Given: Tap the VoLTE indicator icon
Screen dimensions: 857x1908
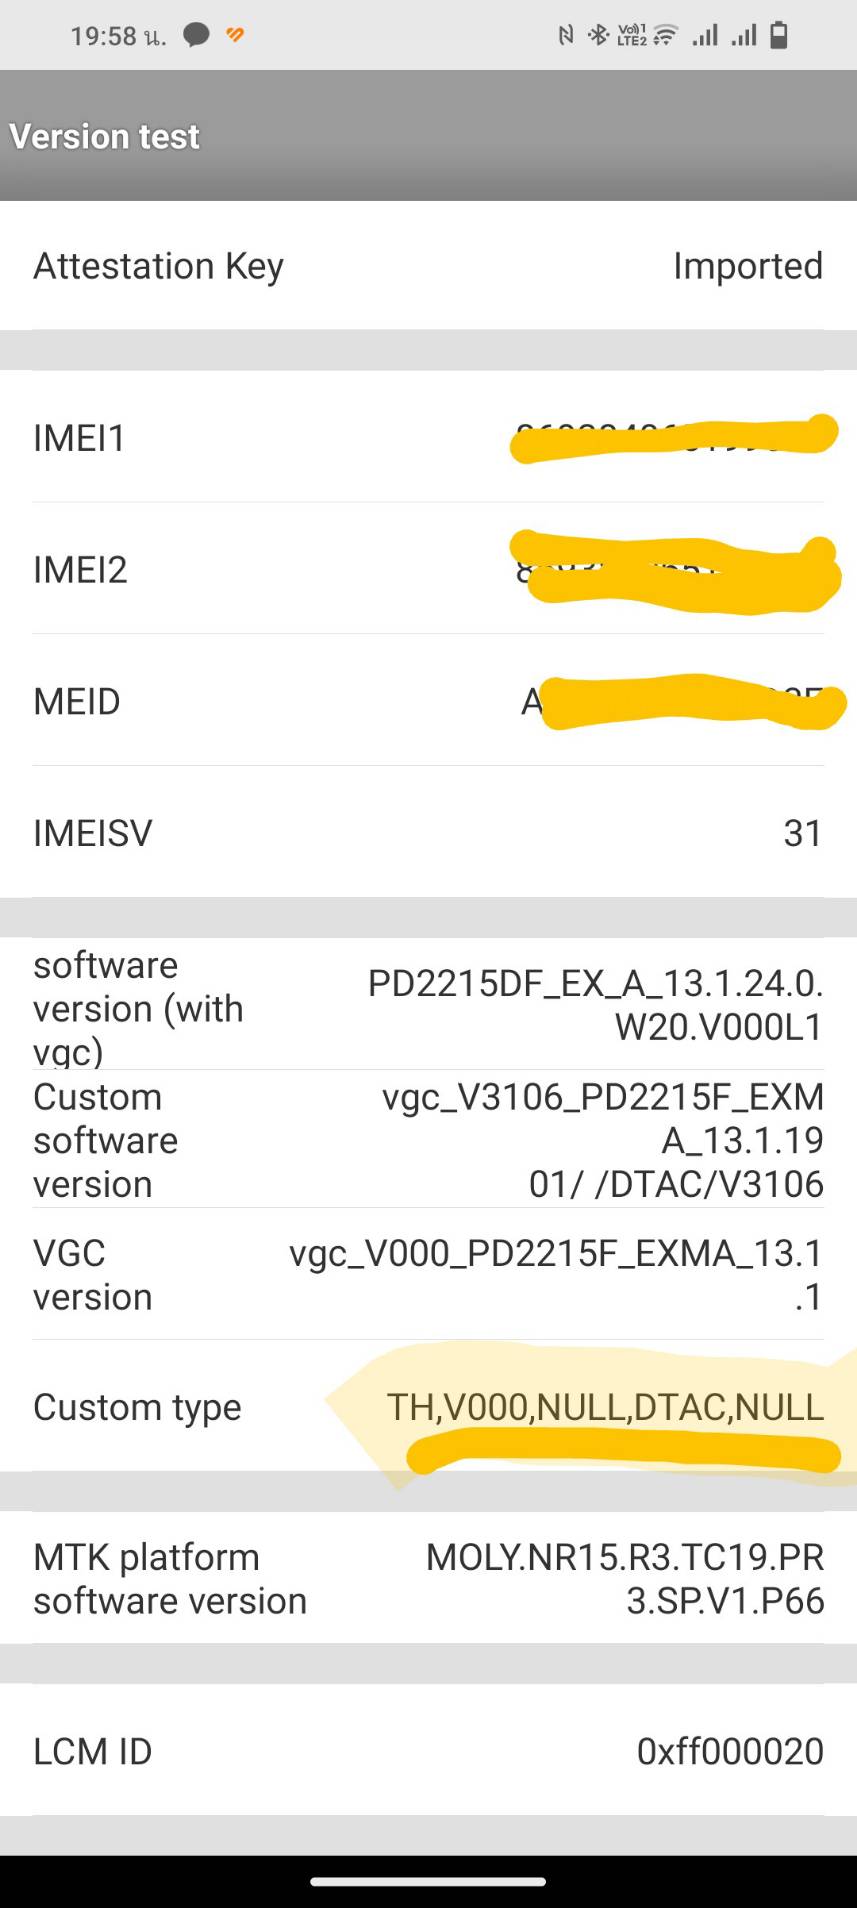Looking at the screenshot, I should (x=632, y=36).
